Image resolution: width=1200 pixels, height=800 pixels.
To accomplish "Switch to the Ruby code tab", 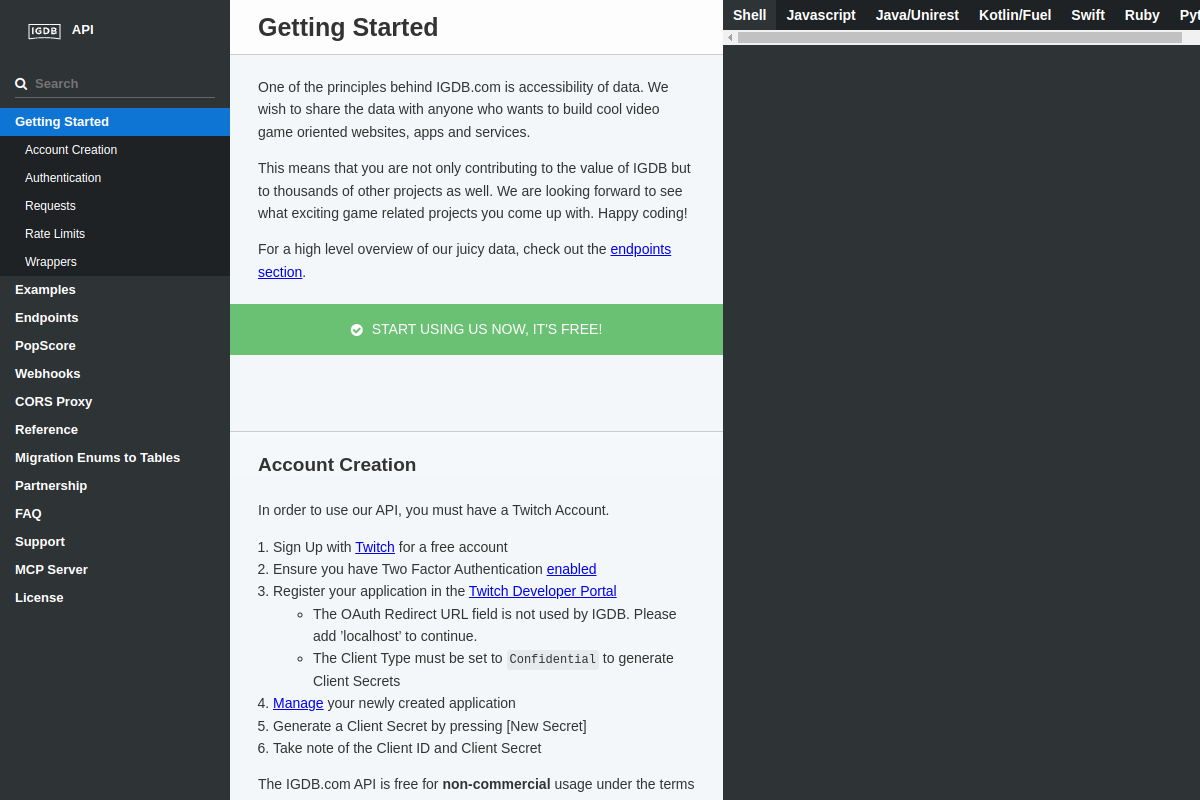I will coord(1142,15).
